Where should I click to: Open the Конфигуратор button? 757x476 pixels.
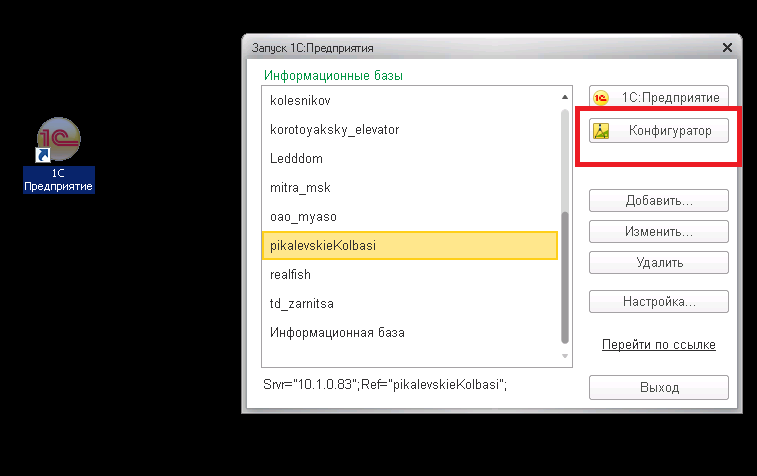659,130
